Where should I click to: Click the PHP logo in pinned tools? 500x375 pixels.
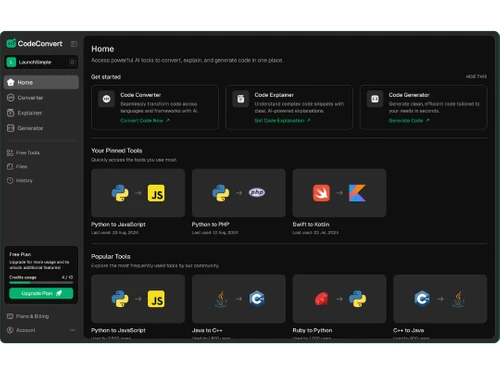click(x=257, y=192)
